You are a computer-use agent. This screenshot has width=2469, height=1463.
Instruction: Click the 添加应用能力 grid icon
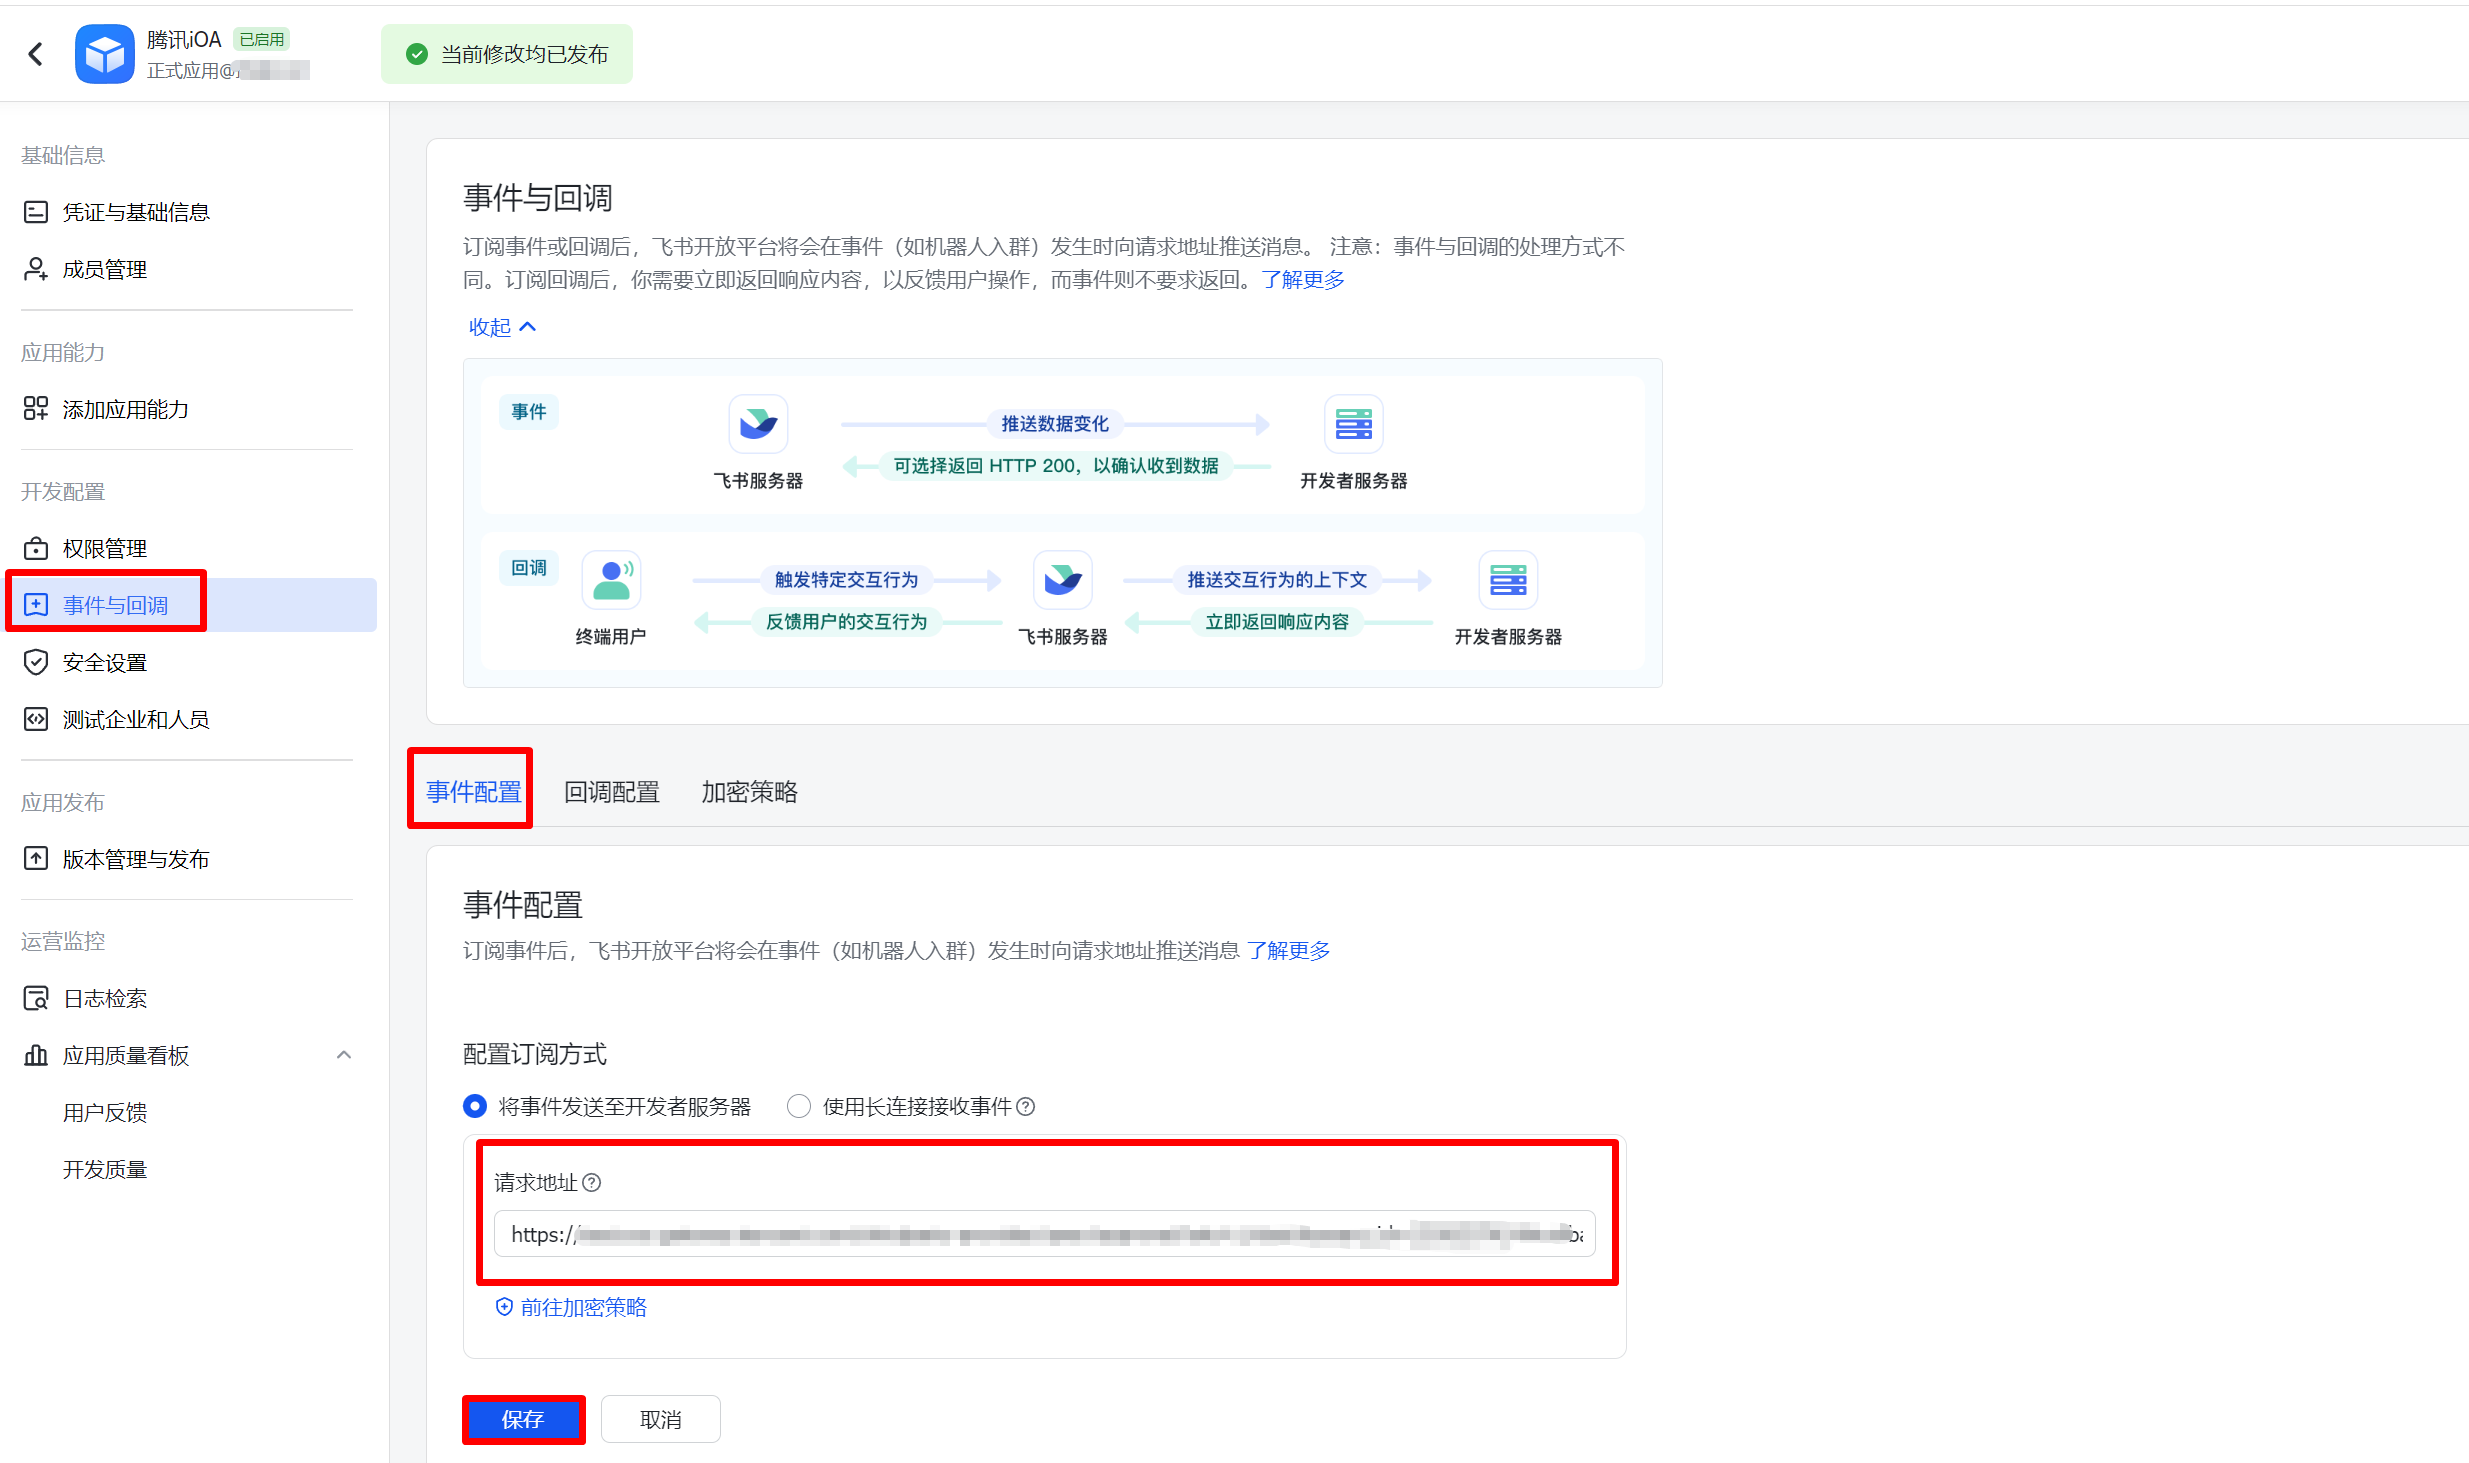[x=36, y=409]
